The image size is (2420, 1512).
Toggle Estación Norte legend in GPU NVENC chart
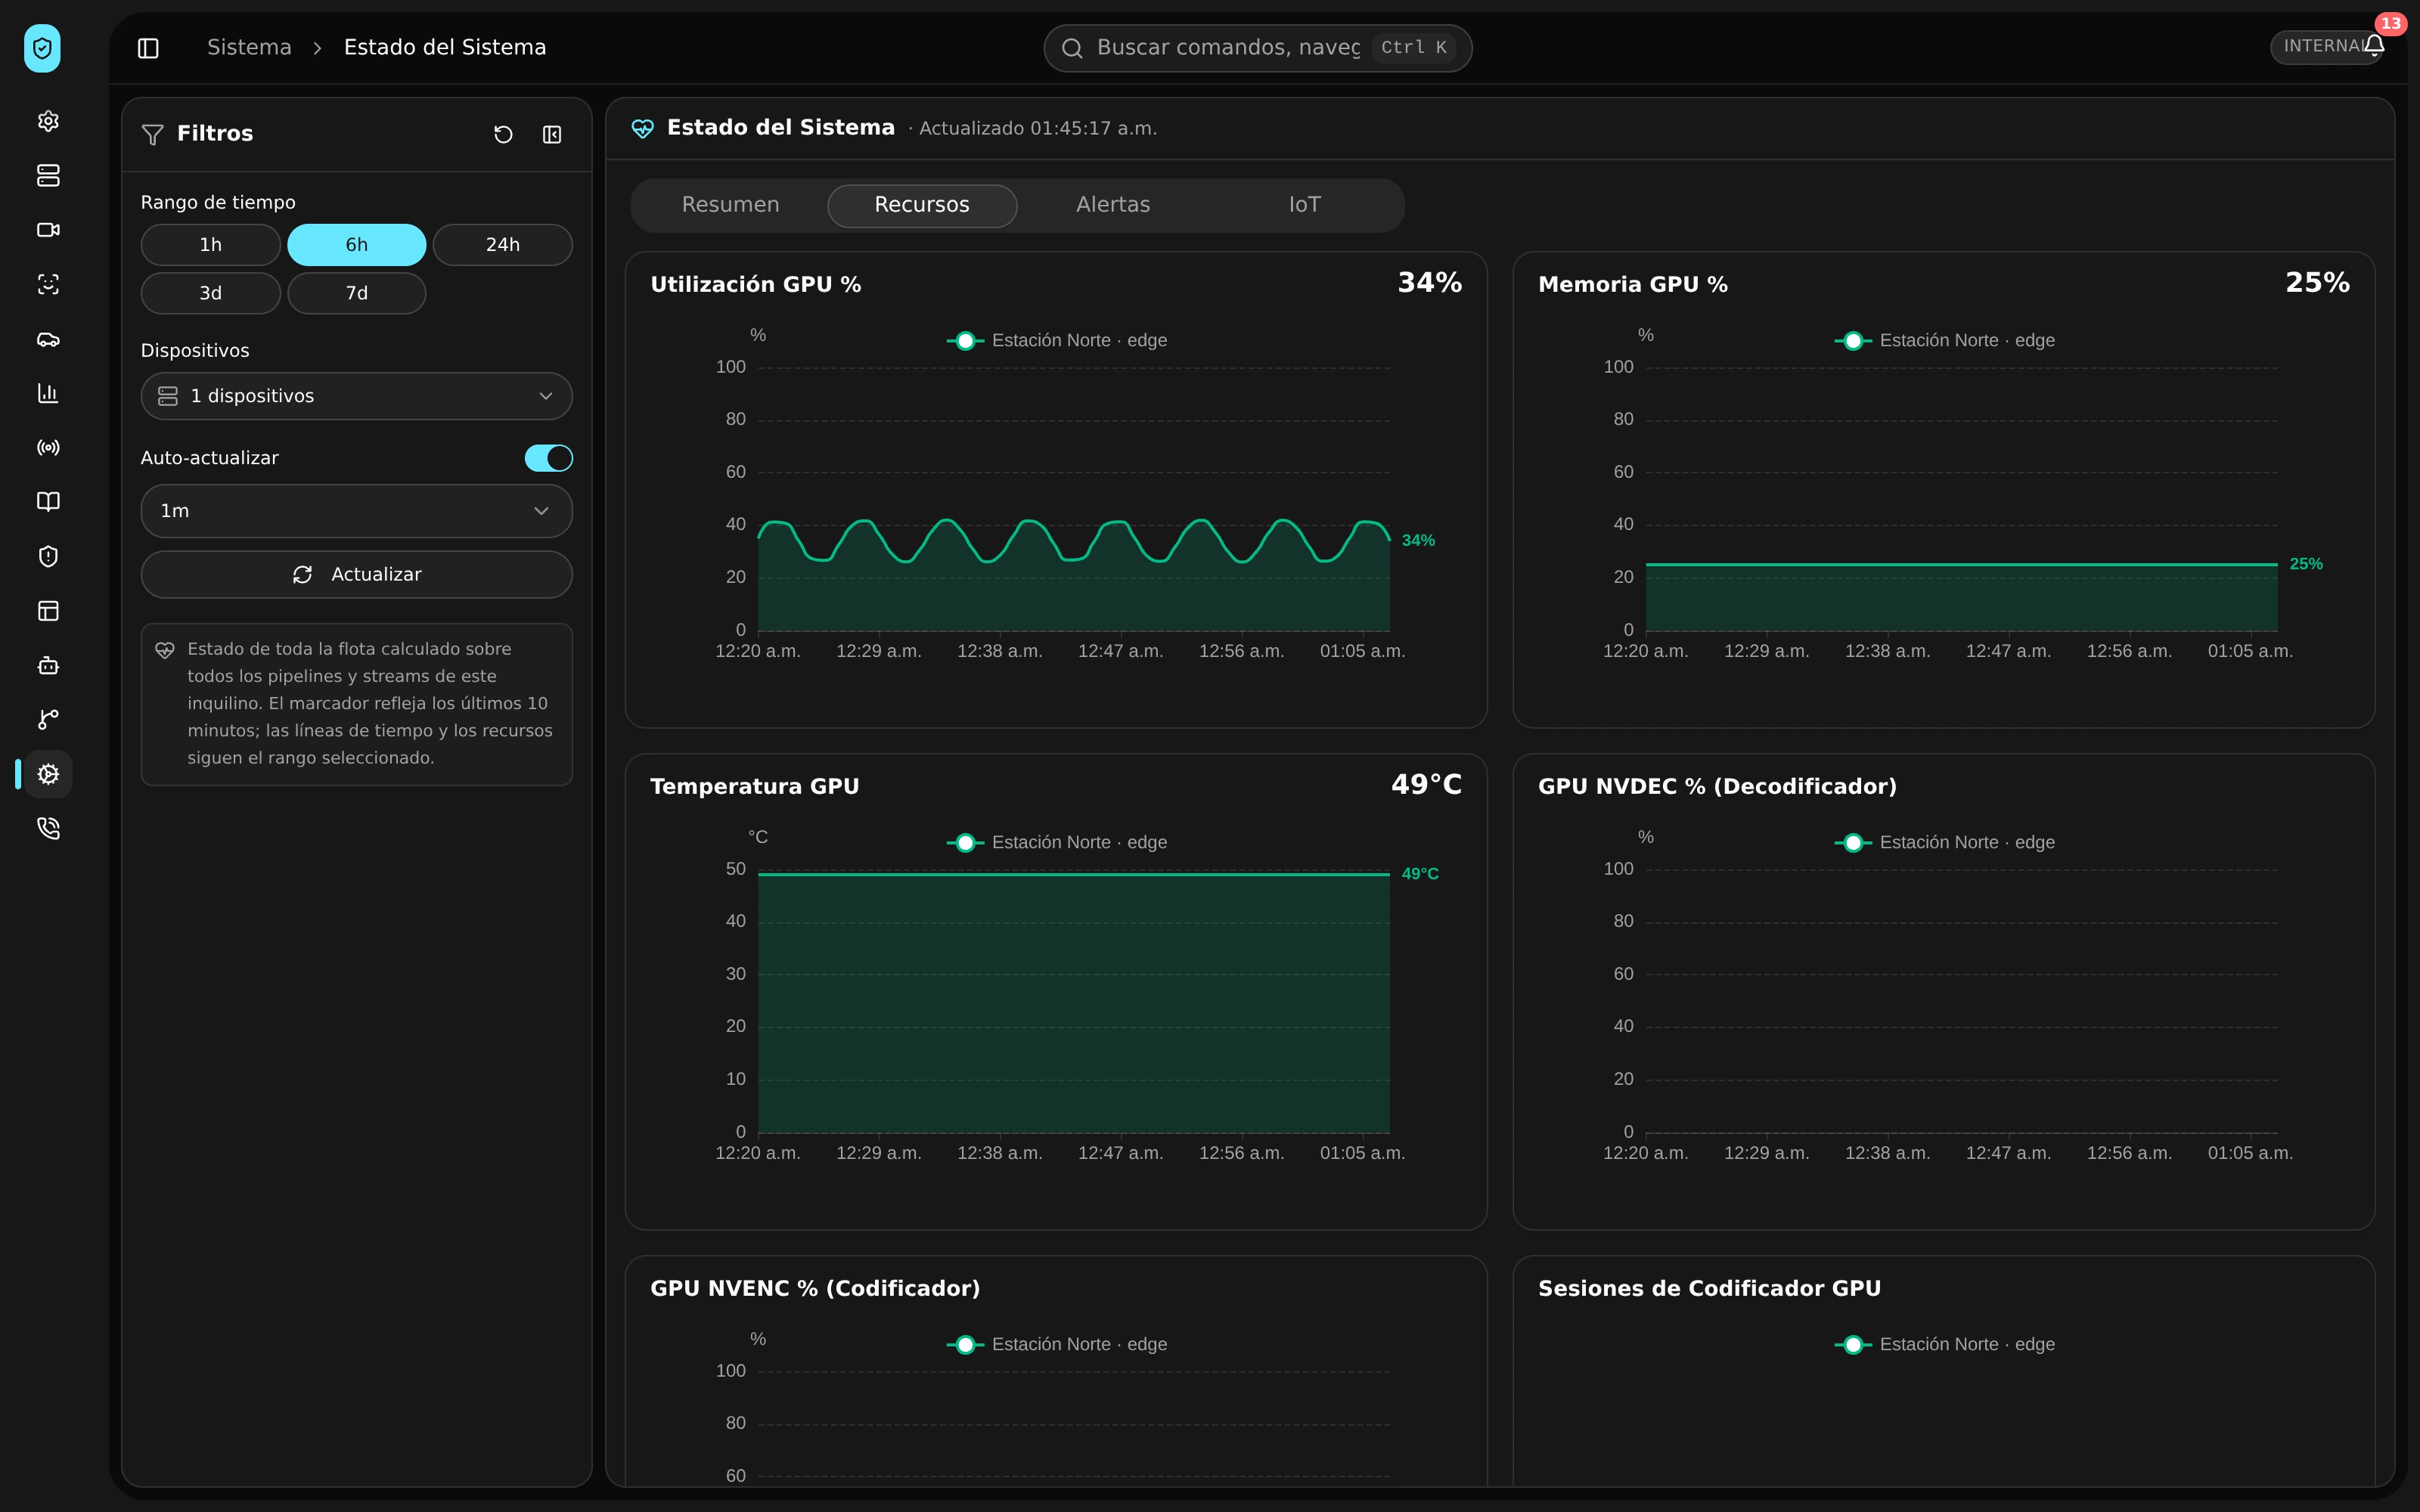[1057, 1345]
